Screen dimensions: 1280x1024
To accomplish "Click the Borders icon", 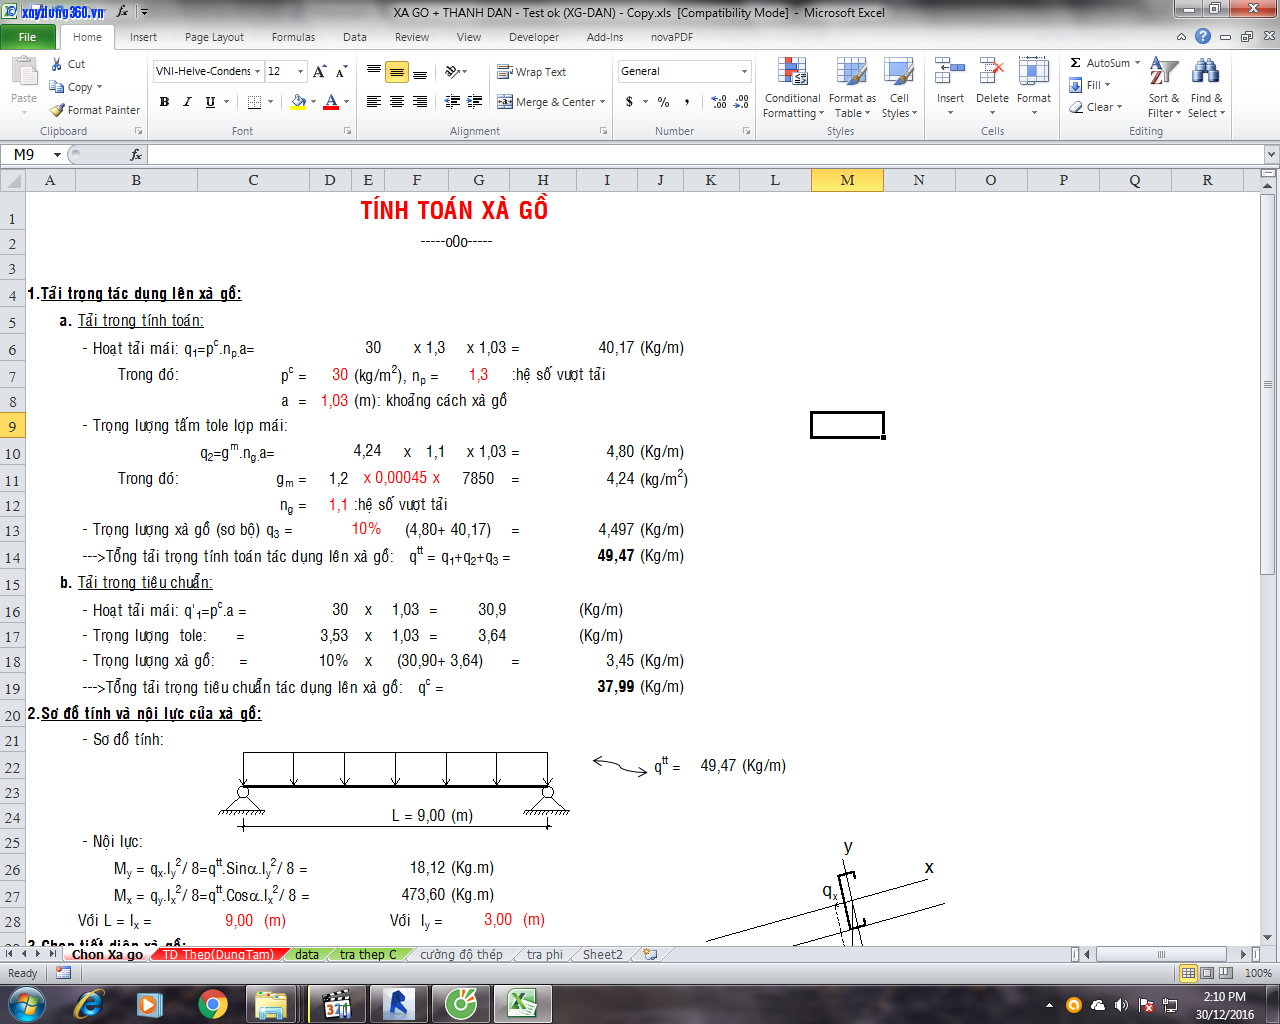I will (x=254, y=102).
